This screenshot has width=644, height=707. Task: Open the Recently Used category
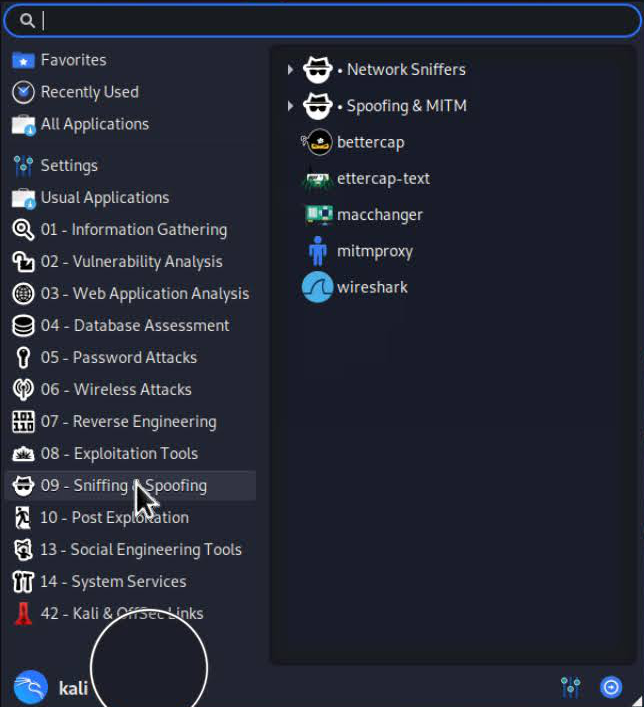click(130, 92)
